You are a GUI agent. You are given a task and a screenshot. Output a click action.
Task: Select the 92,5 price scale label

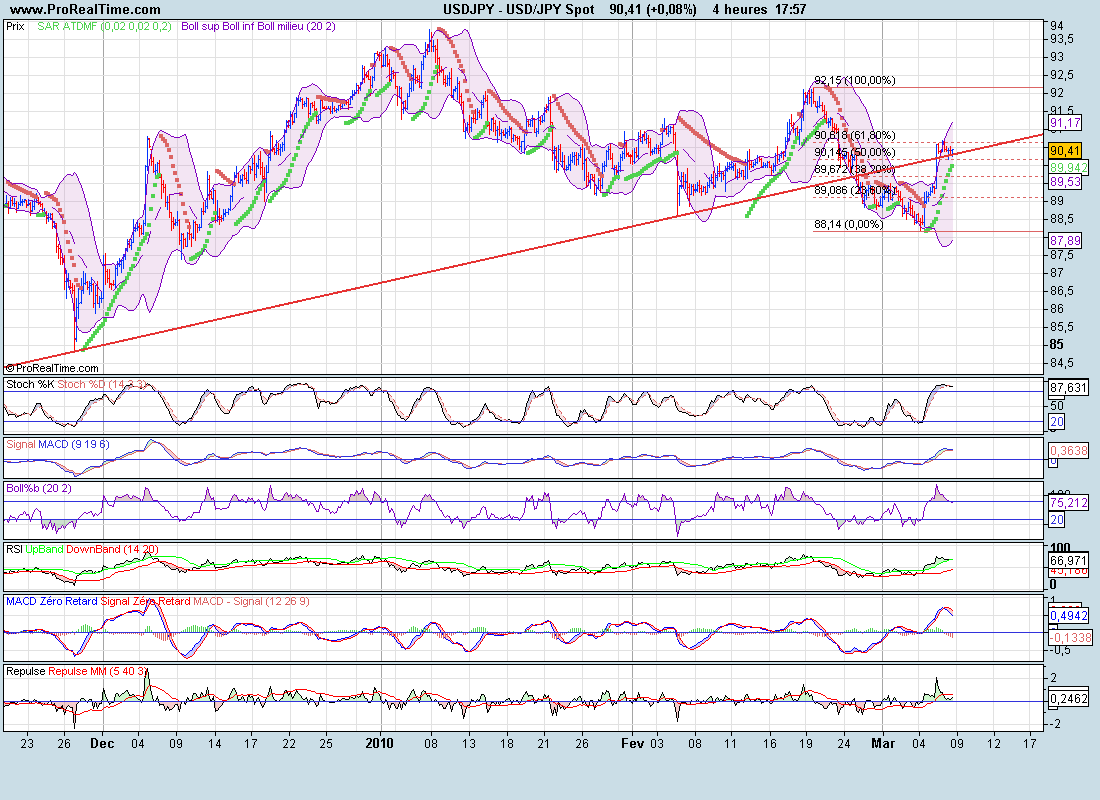(x=1061, y=74)
